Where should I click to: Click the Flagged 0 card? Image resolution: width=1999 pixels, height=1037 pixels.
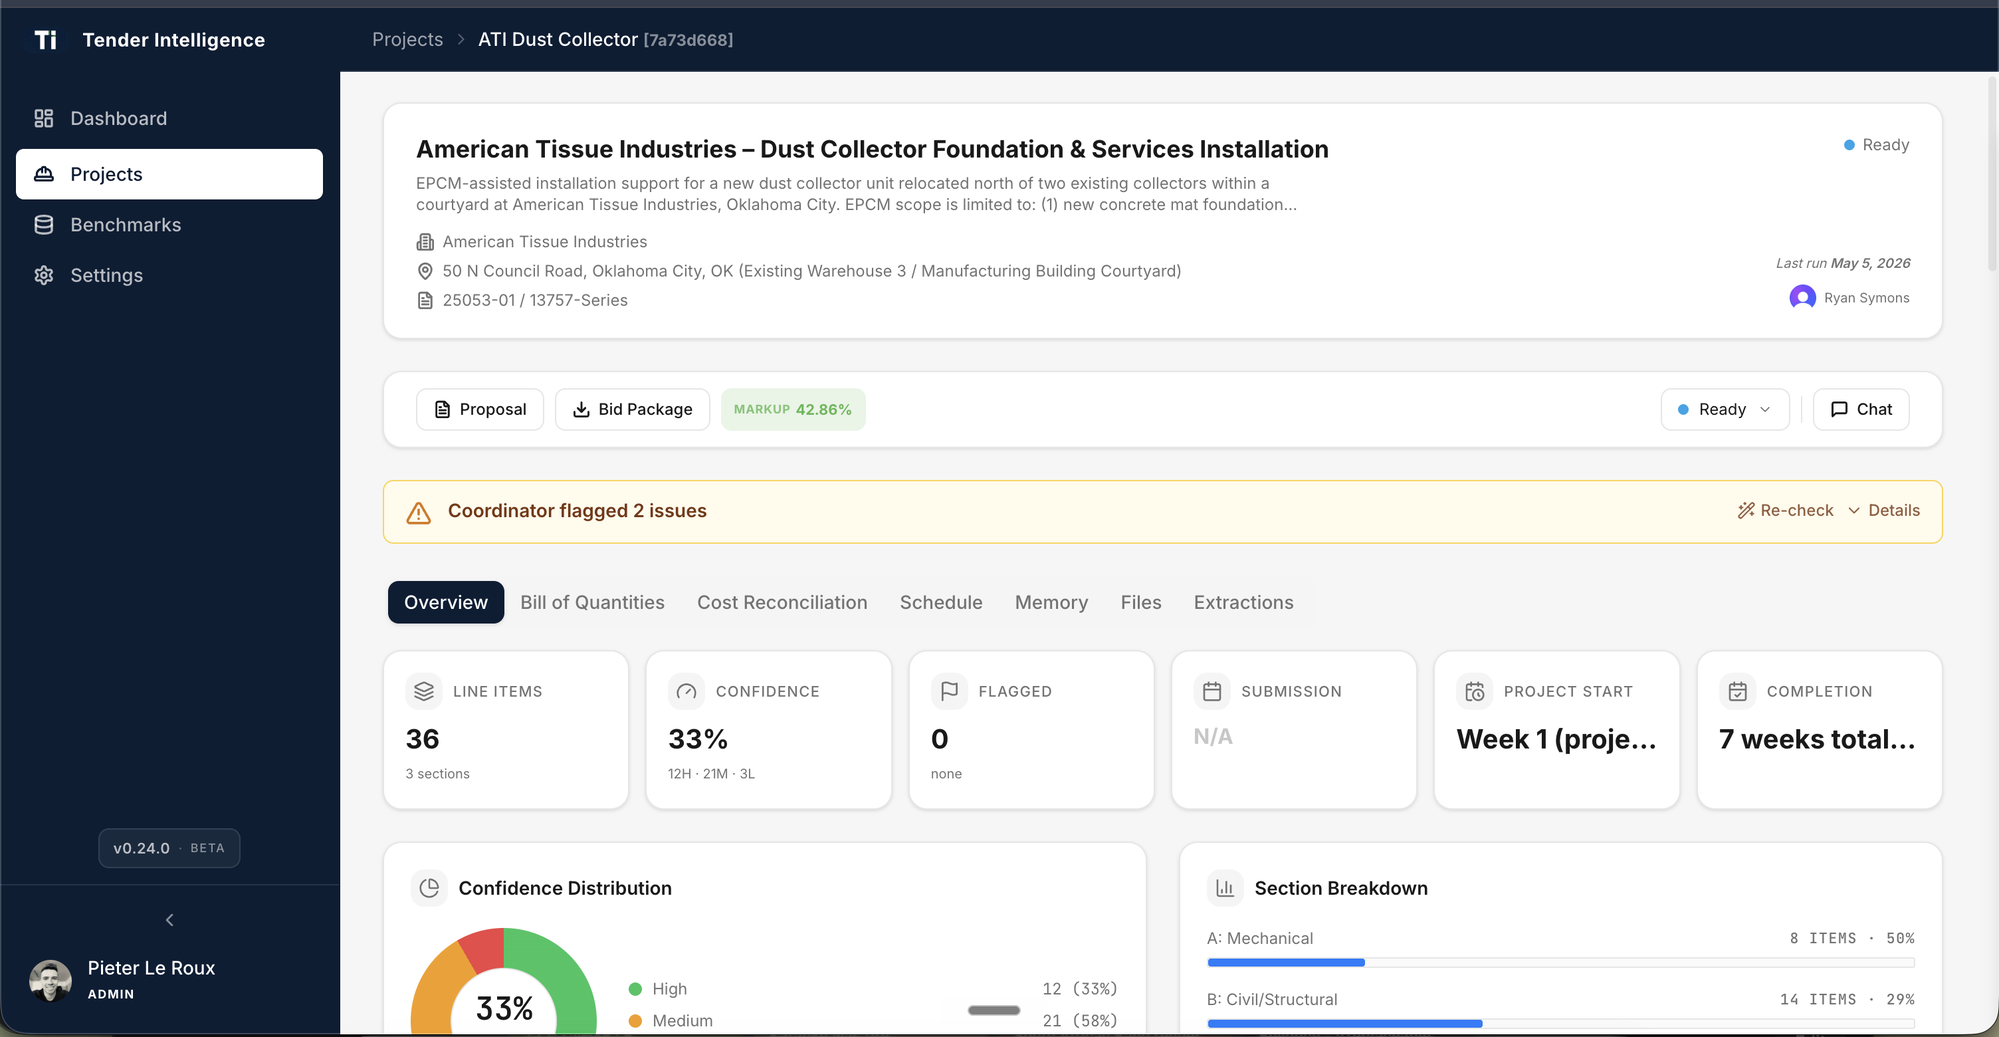click(1032, 730)
